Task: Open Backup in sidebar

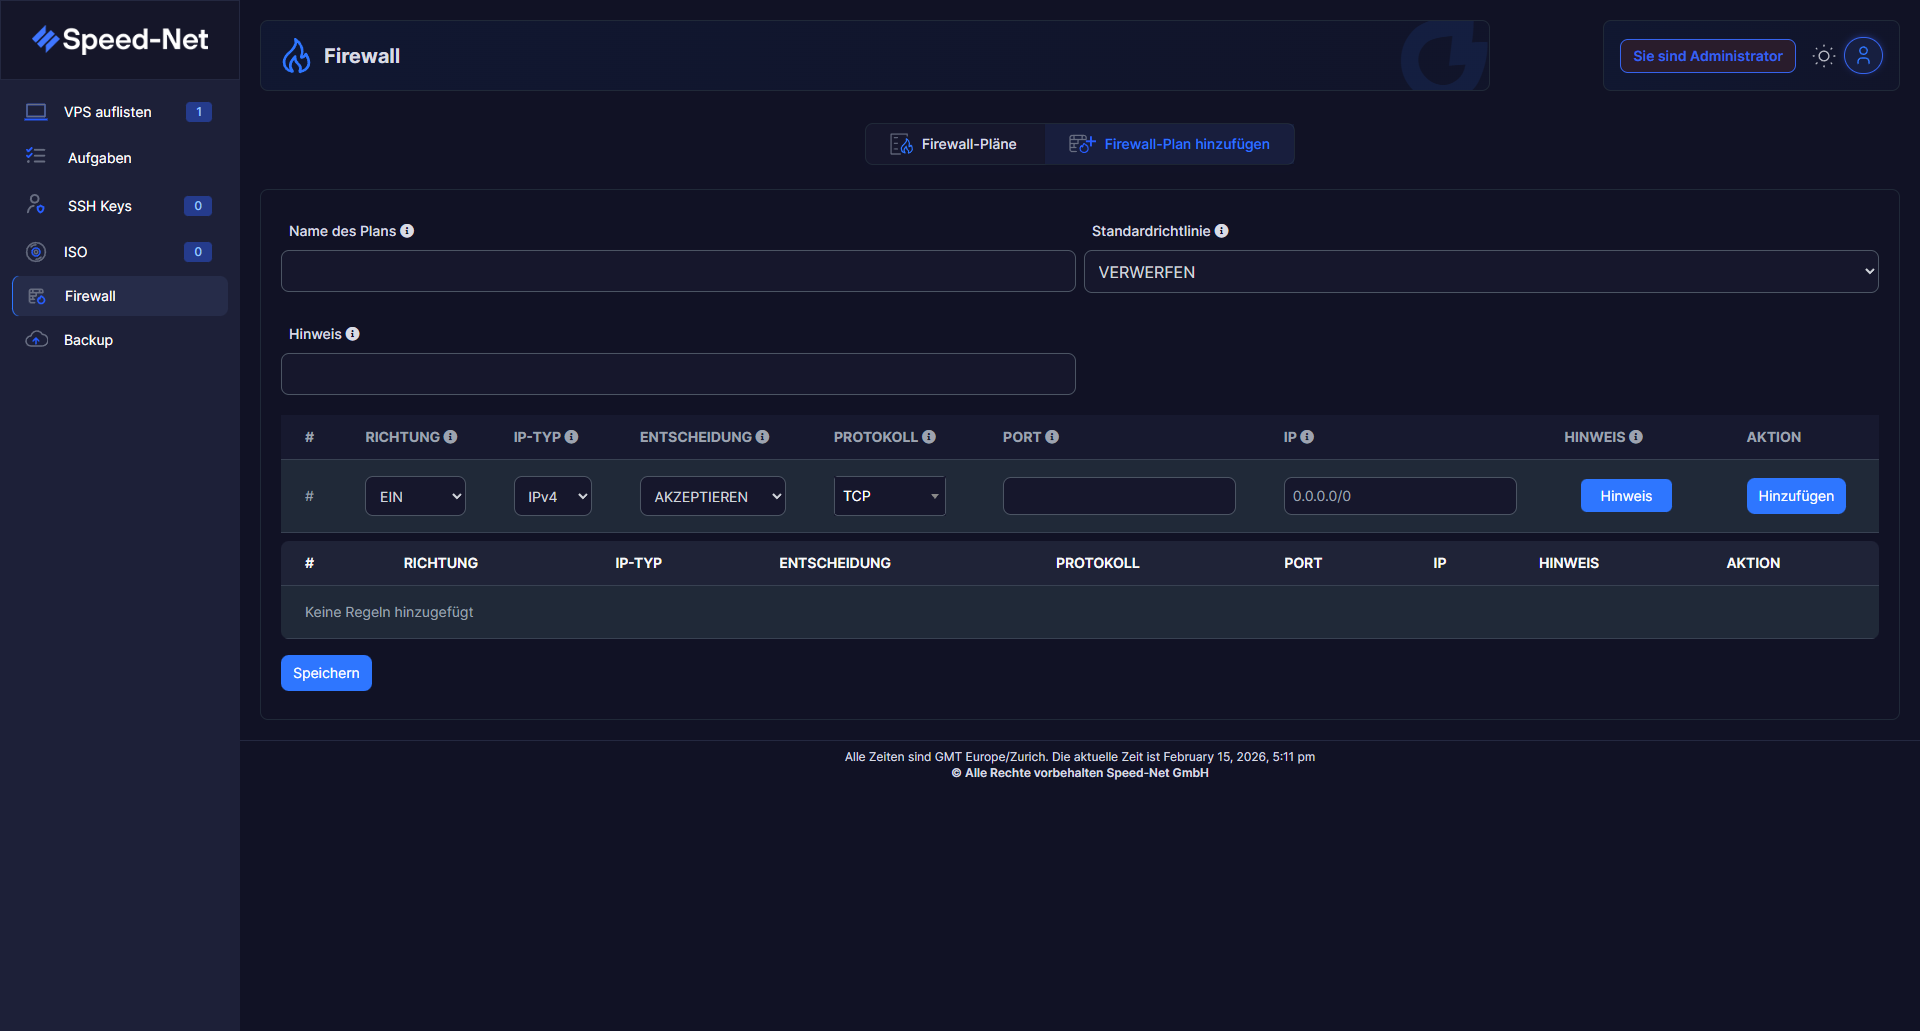Action: click(x=120, y=340)
